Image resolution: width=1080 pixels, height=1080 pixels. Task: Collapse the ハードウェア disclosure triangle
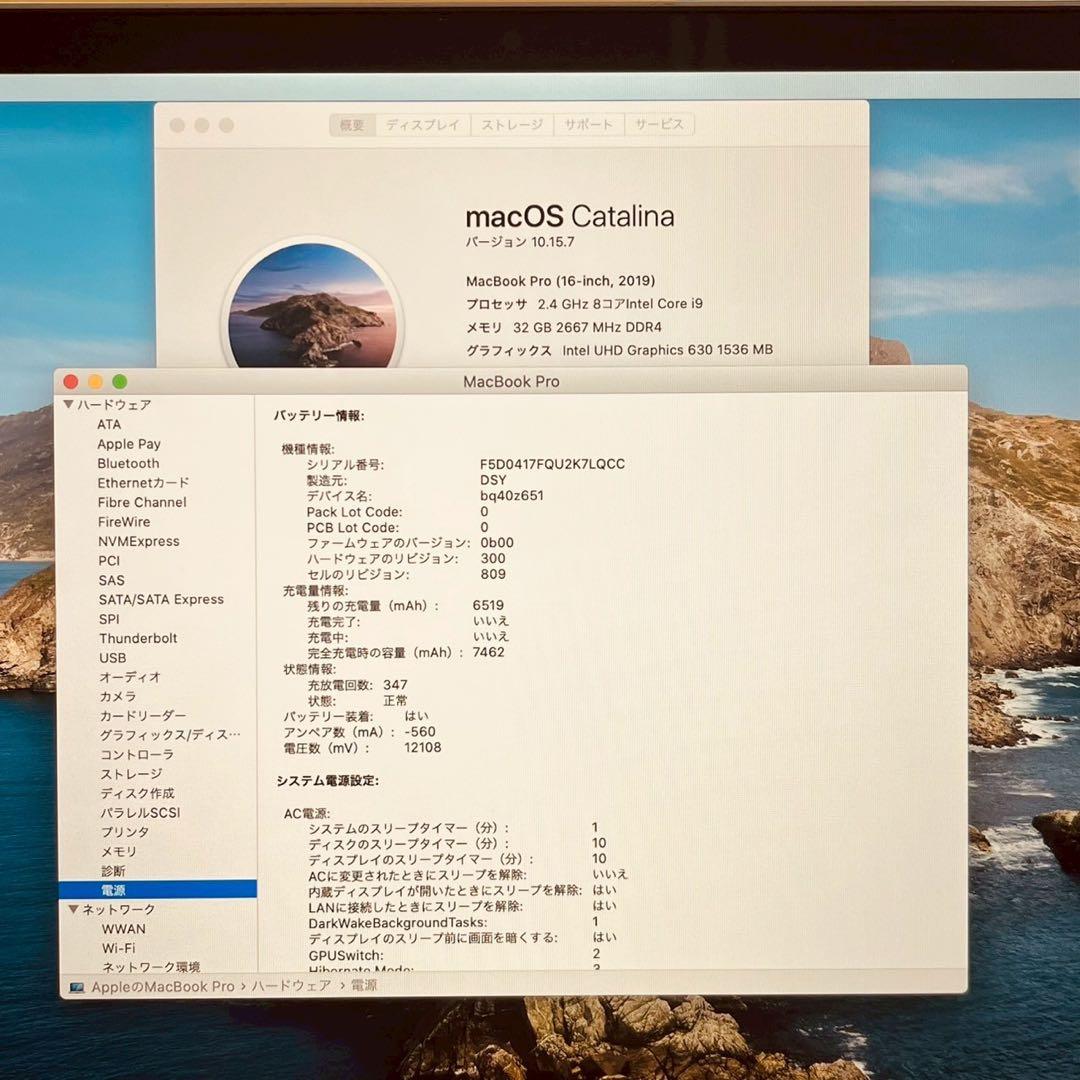(x=69, y=404)
